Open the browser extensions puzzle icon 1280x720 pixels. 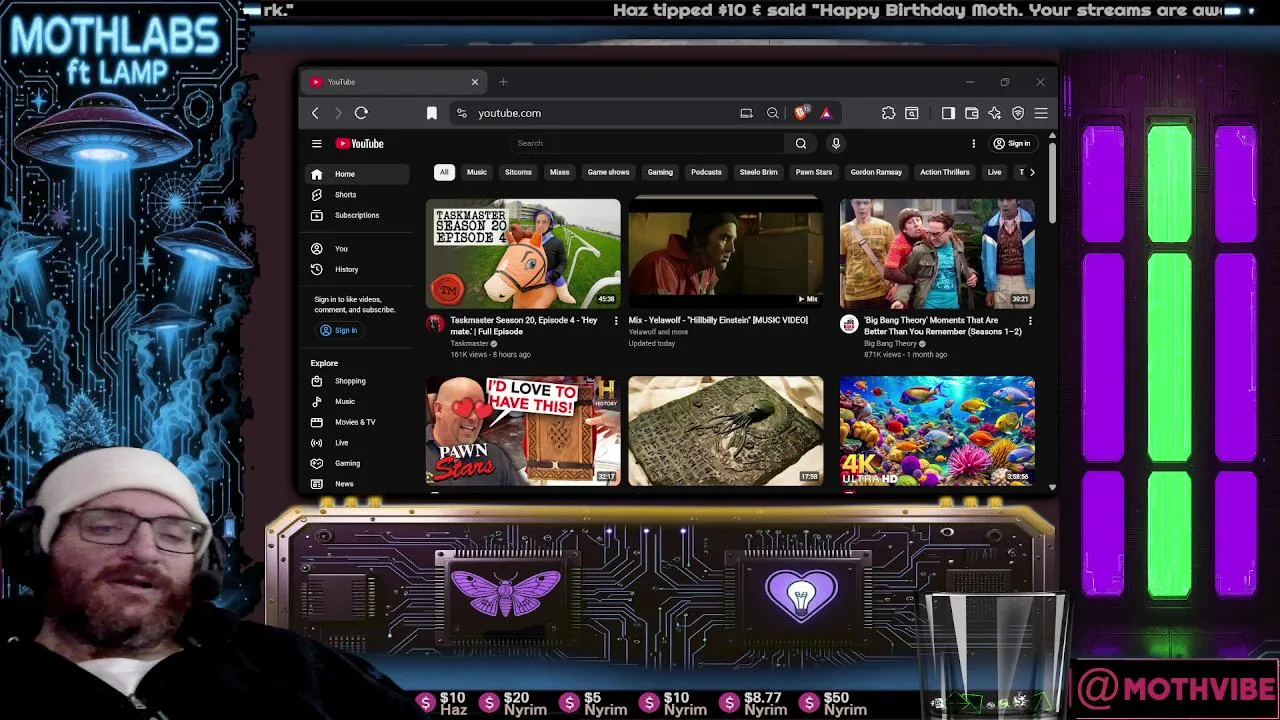888,113
